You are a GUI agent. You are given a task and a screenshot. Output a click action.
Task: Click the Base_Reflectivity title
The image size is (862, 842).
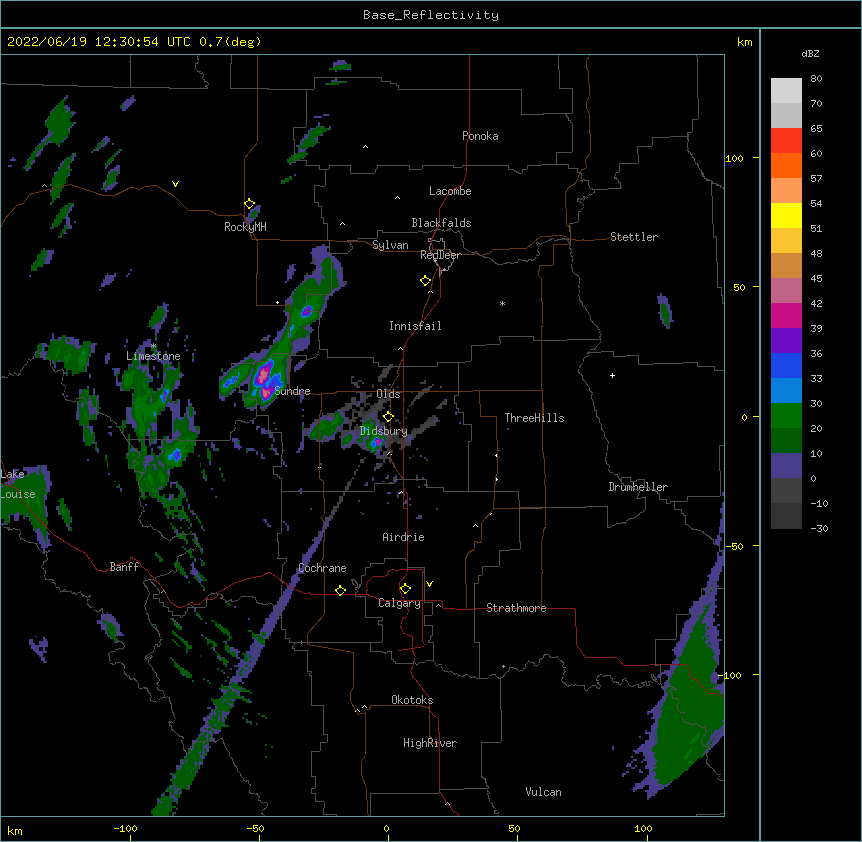pyautogui.click(x=431, y=15)
